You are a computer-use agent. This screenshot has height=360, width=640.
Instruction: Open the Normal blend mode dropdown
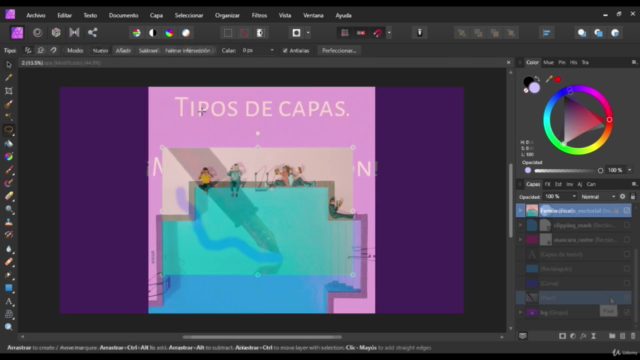tap(598, 197)
